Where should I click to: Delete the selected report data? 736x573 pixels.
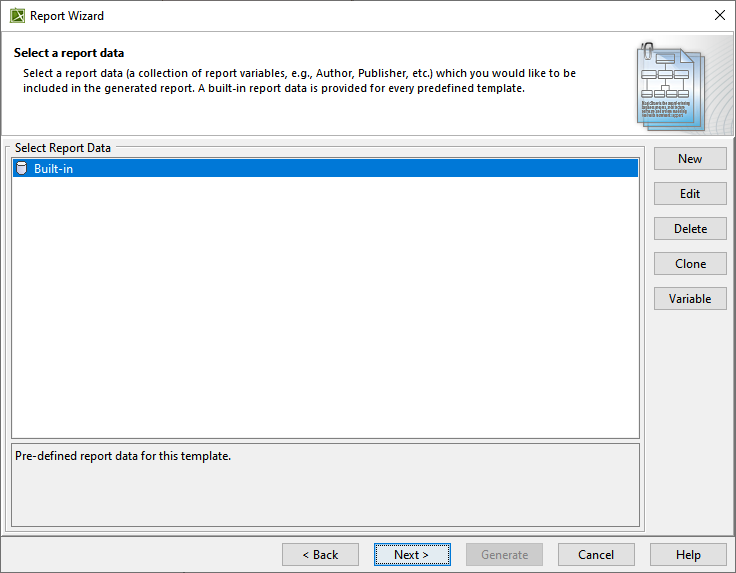[690, 229]
